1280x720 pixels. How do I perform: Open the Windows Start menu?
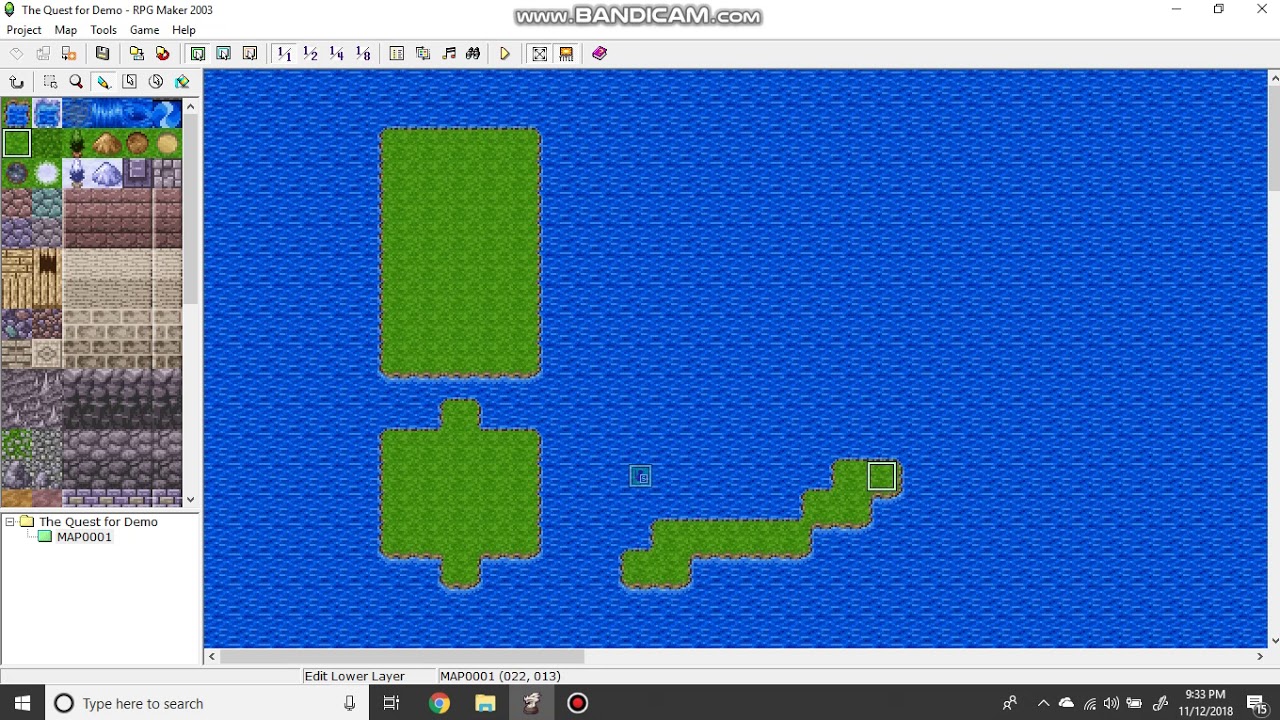(x=22, y=703)
